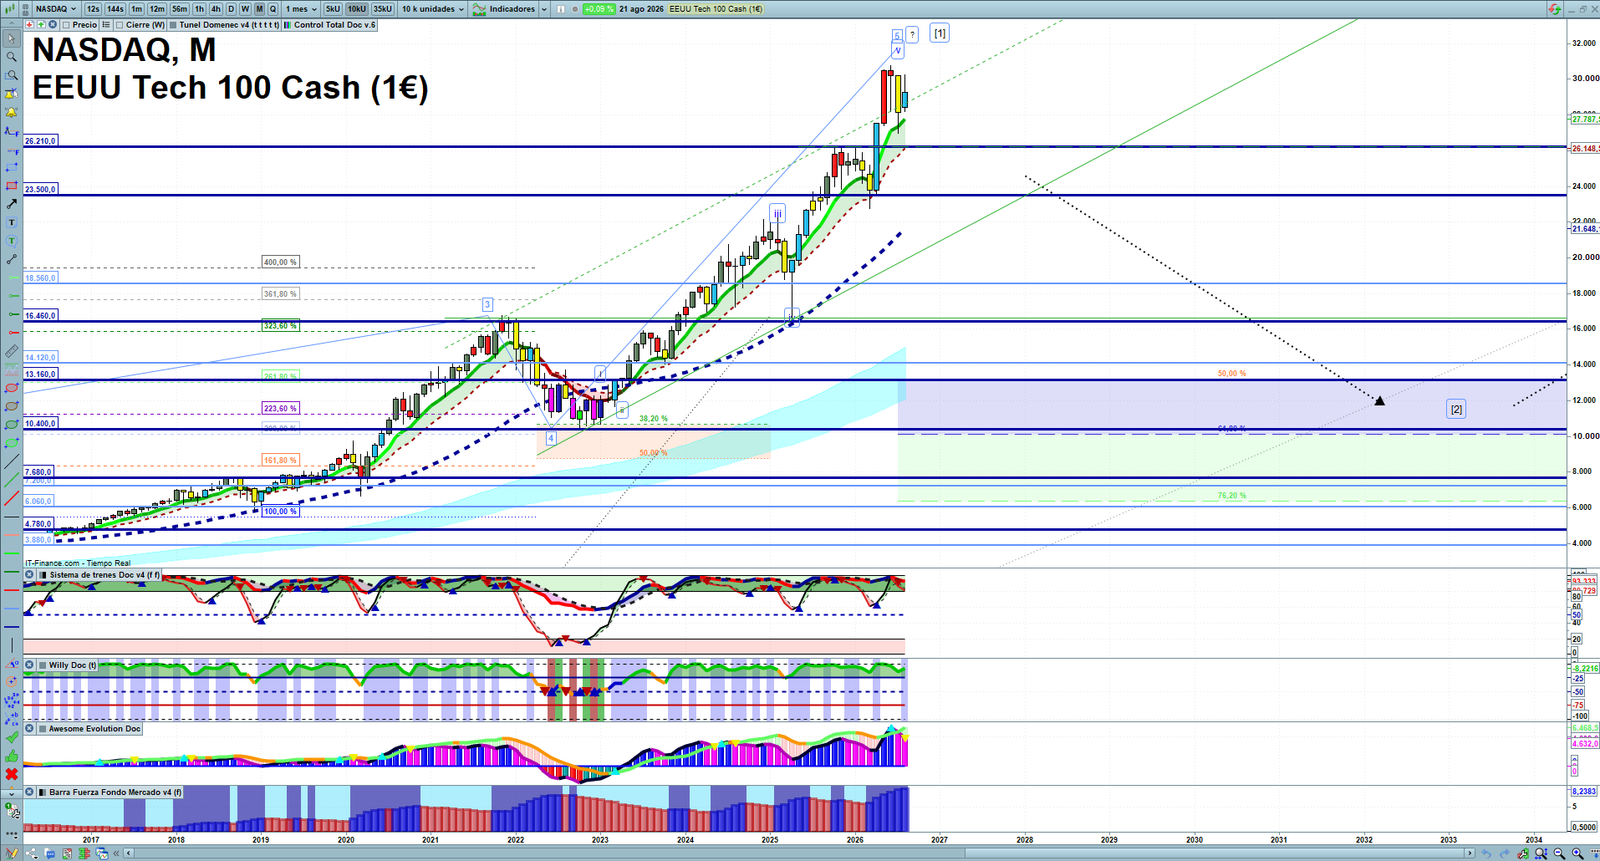Select the green checkmark tool

click(x=11, y=736)
